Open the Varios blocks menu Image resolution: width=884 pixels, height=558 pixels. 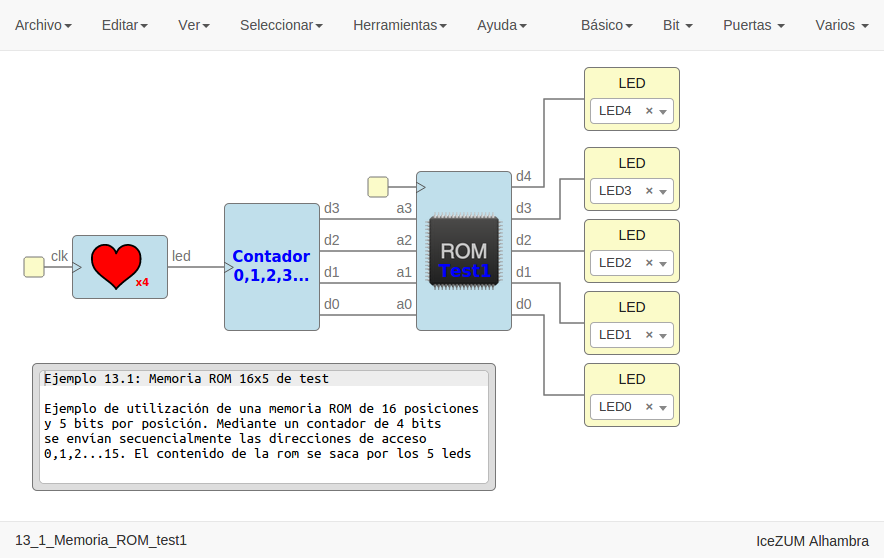[x=841, y=25]
